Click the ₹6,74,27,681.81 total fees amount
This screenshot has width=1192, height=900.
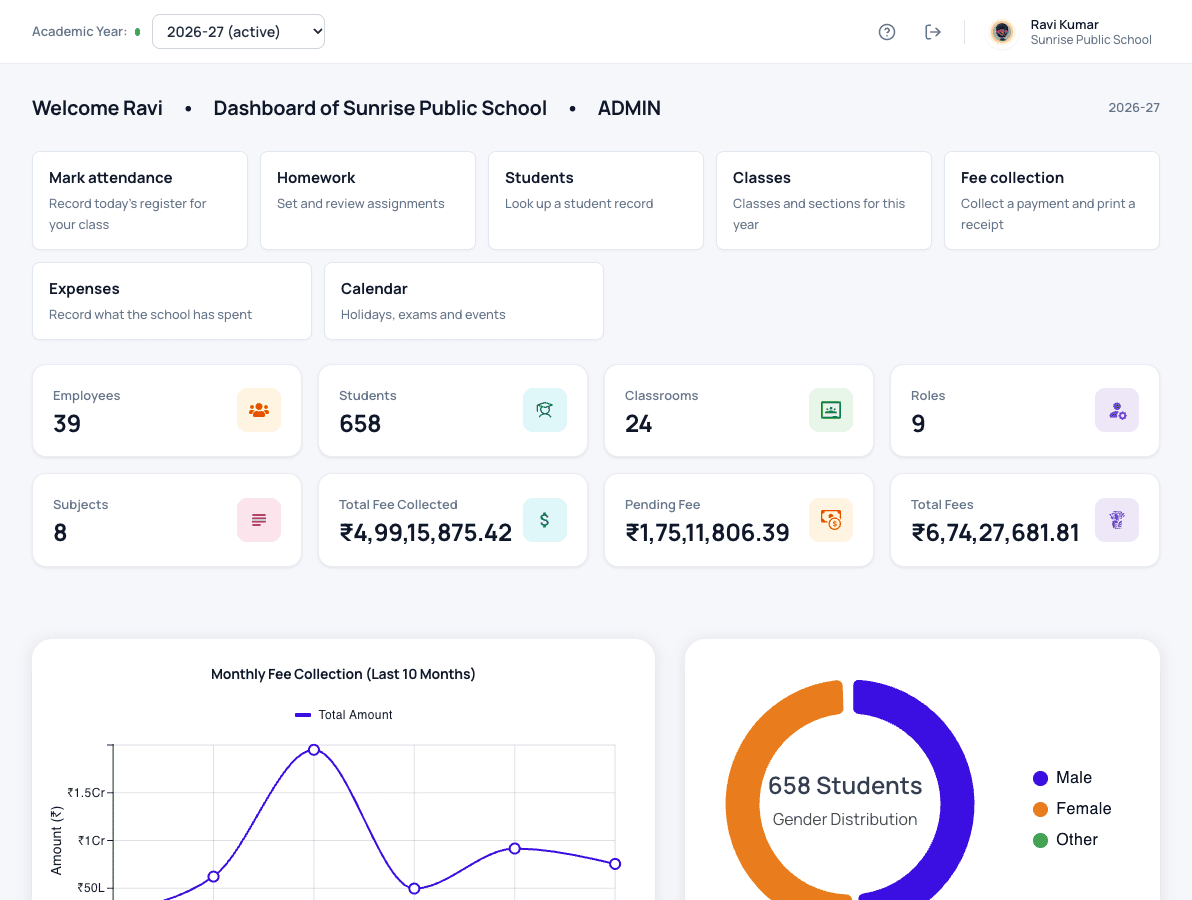pos(995,533)
